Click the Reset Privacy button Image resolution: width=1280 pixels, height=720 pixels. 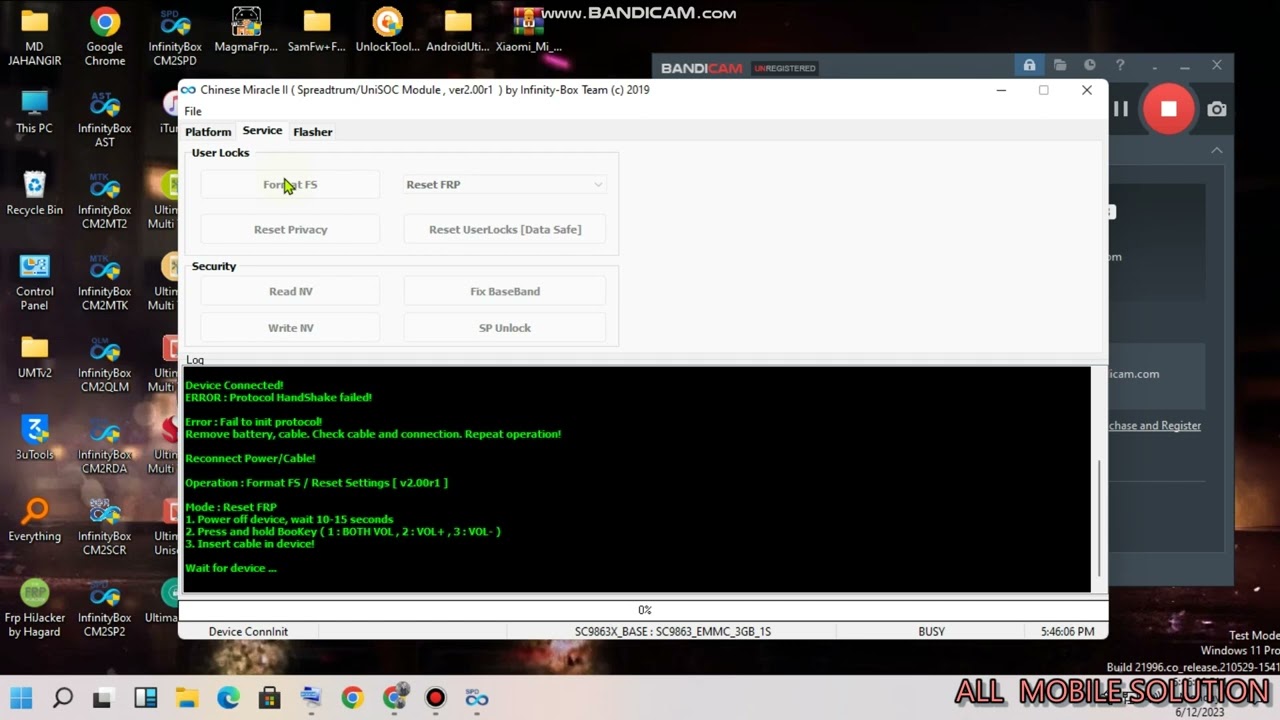coord(290,229)
